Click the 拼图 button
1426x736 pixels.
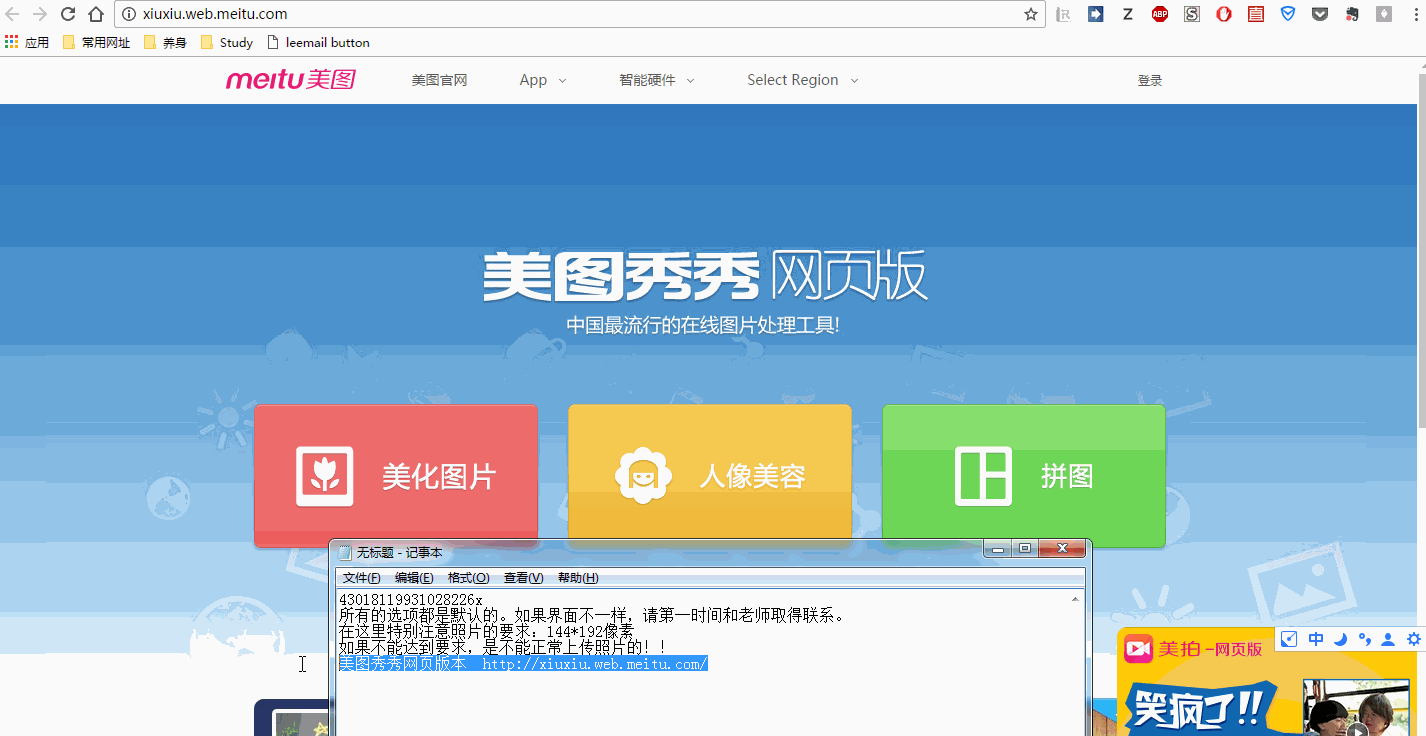point(1024,476)
